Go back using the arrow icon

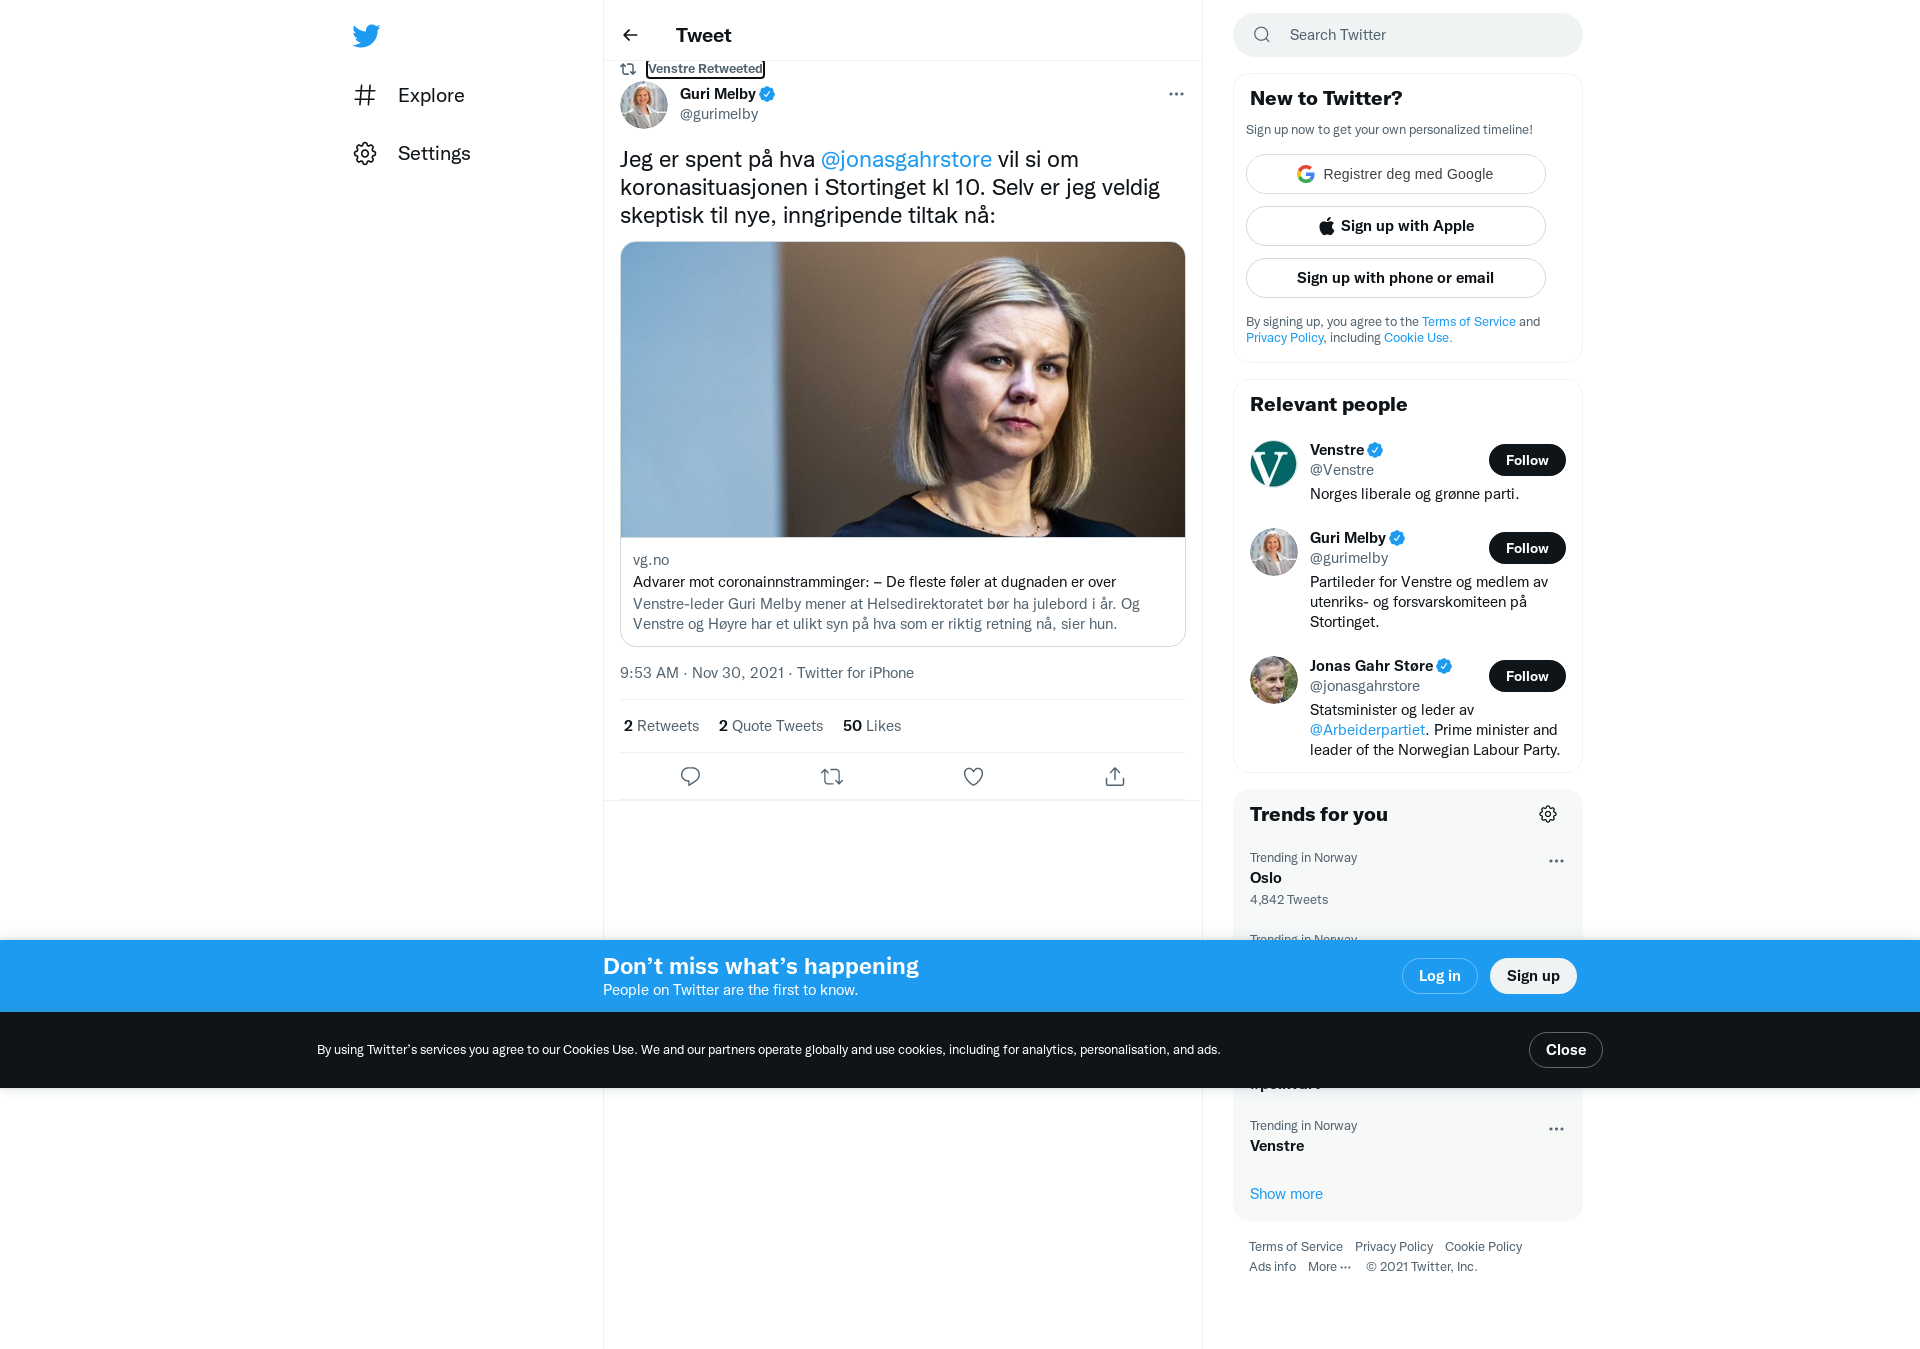(x=630, y=35)
